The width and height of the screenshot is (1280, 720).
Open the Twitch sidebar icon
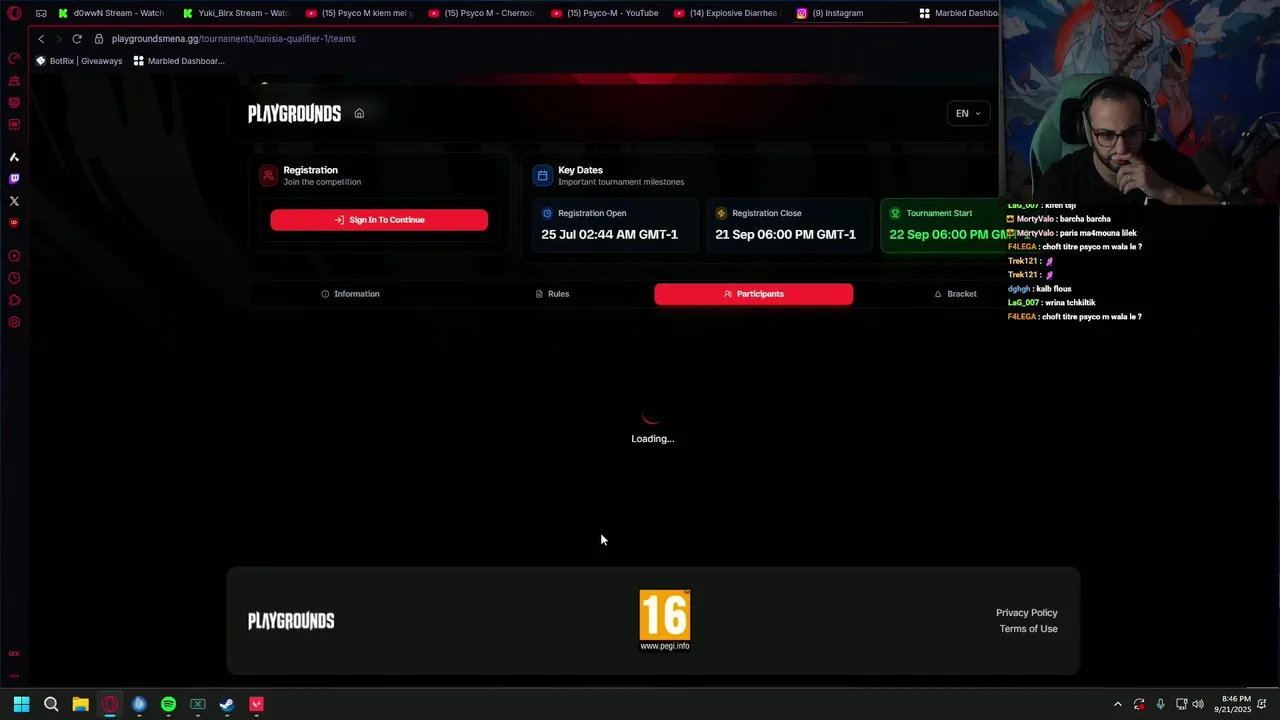(14, 179)
